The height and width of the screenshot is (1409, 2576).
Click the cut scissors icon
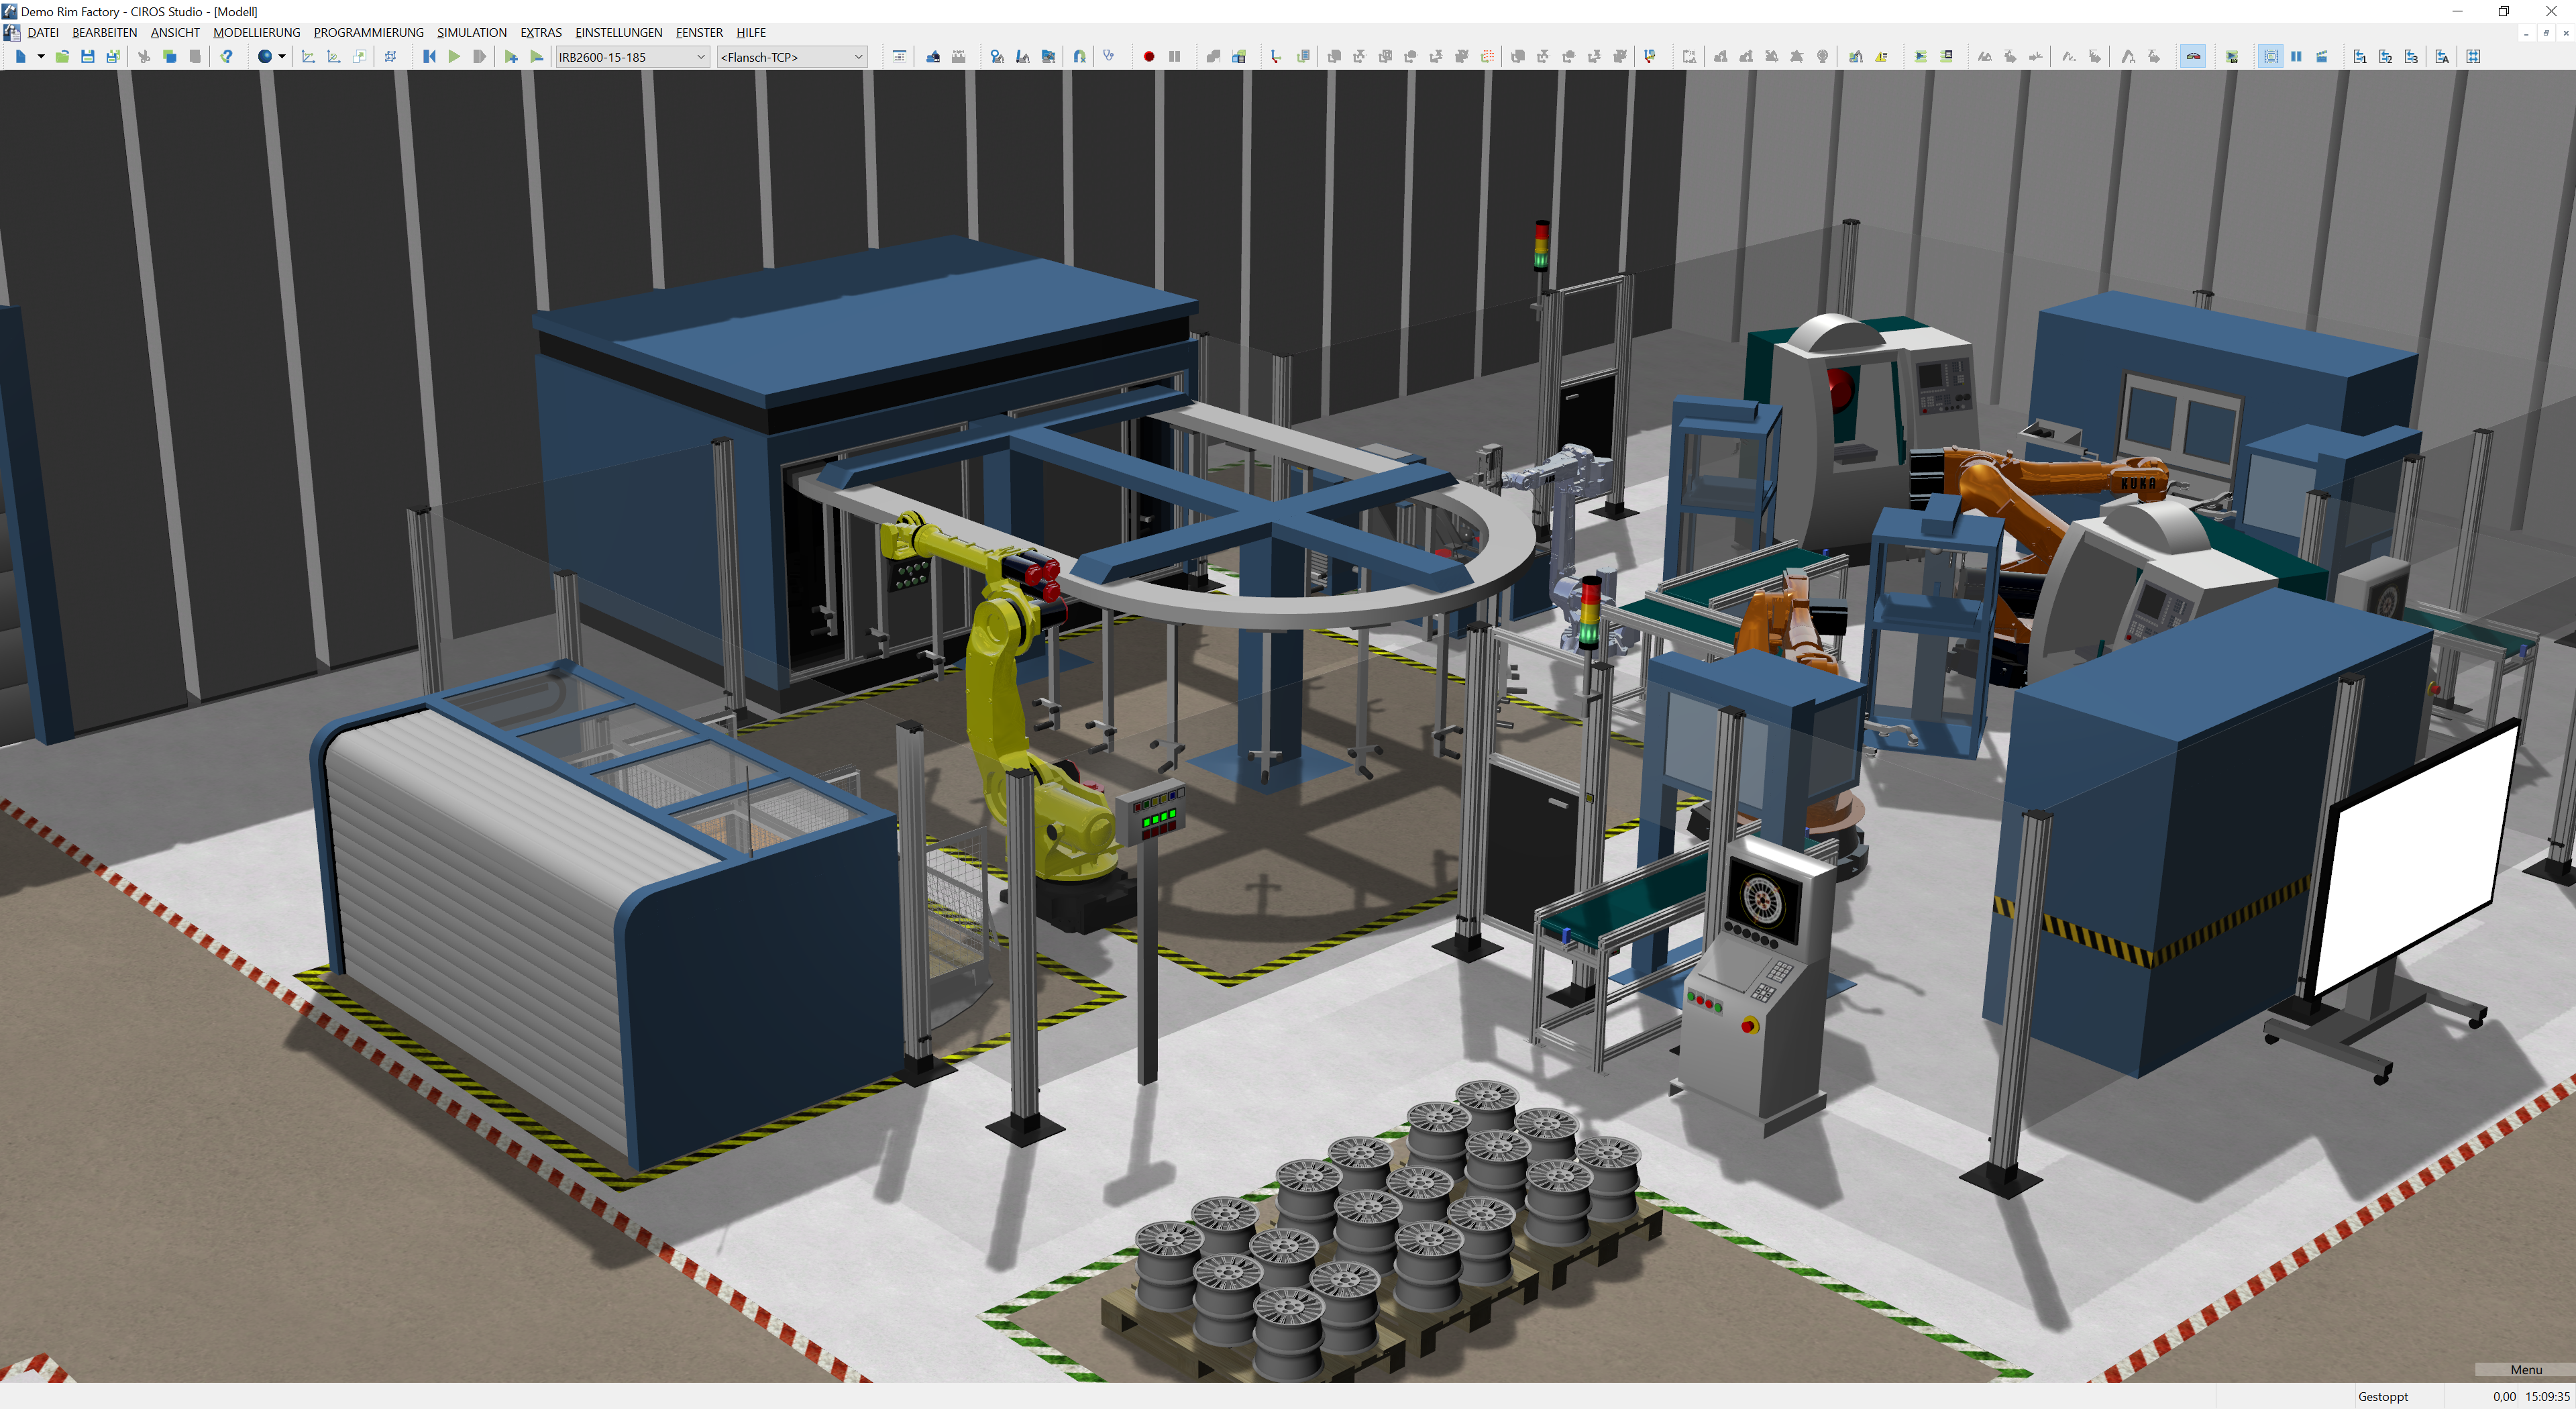click(144, 57)
